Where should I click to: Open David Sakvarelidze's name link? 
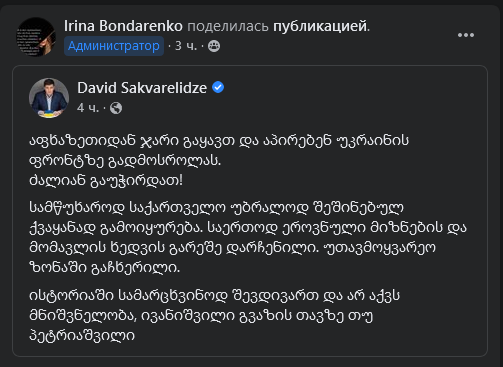[142, 88]
